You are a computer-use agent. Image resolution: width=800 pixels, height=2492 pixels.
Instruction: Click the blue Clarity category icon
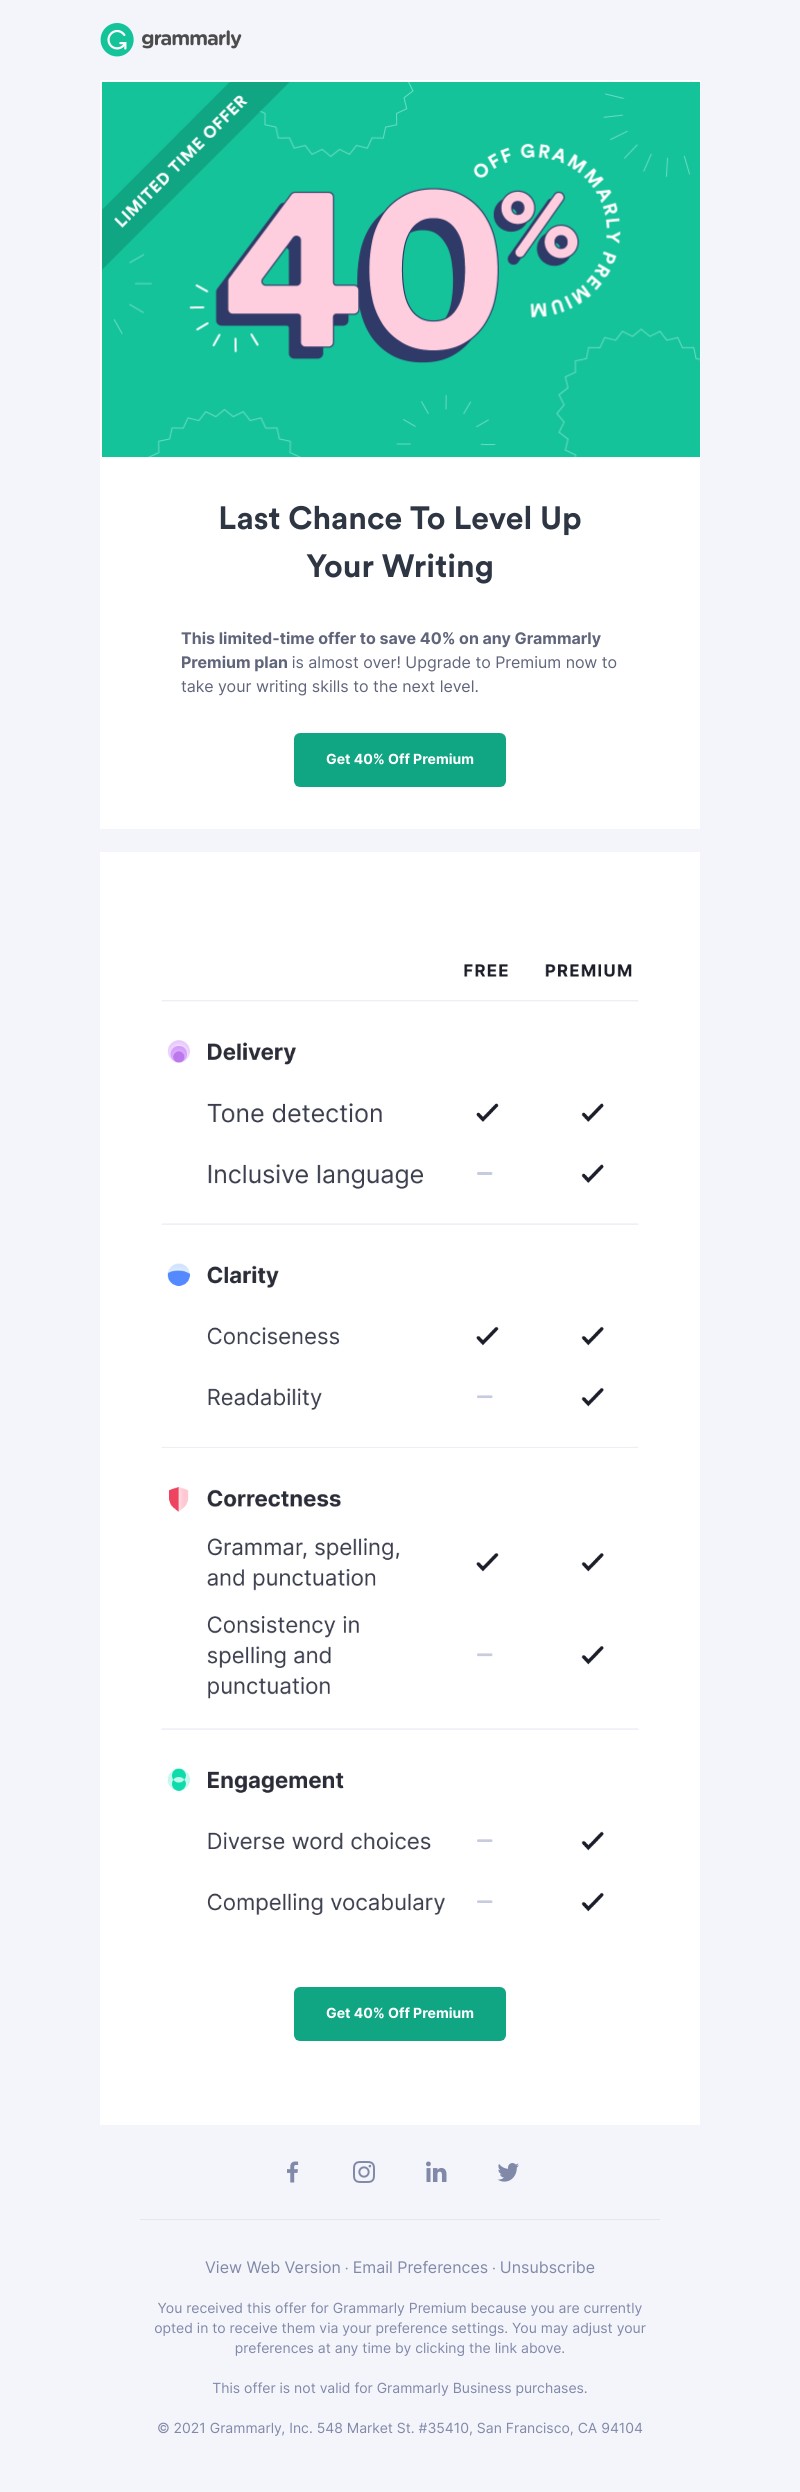pos(179,1275)
